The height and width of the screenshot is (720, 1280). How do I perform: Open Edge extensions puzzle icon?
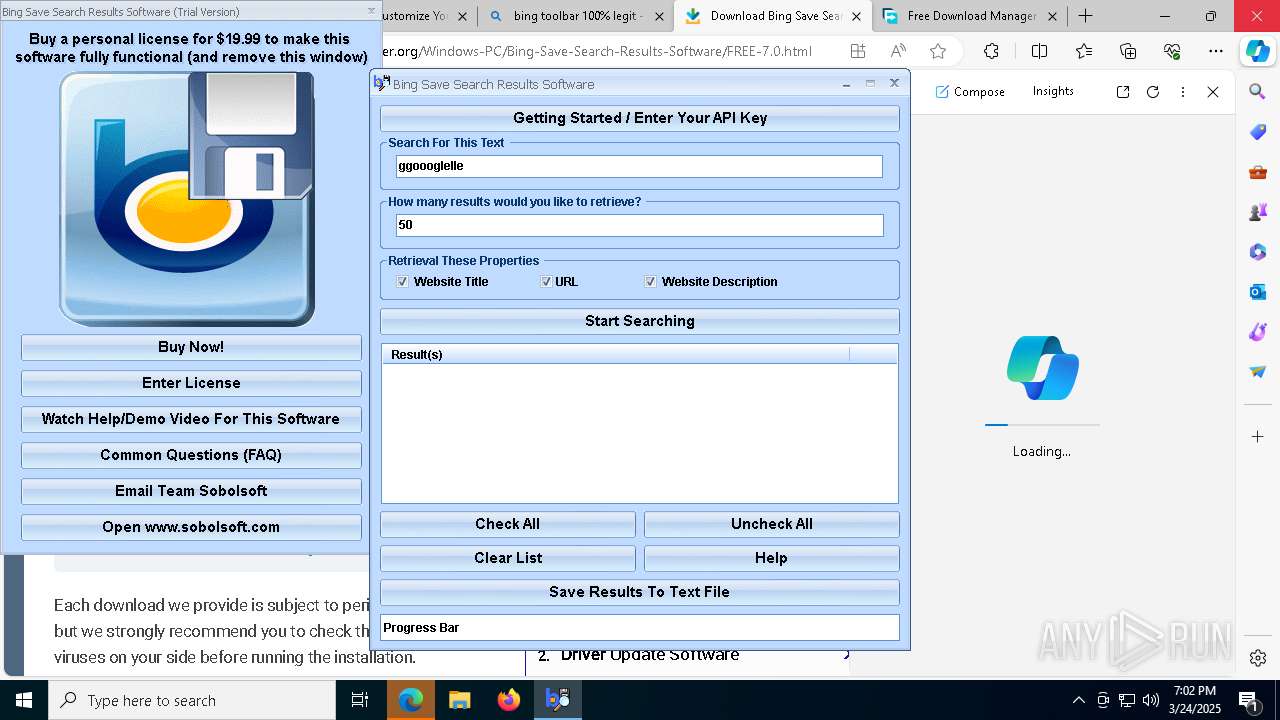click(x=991, y=51)
